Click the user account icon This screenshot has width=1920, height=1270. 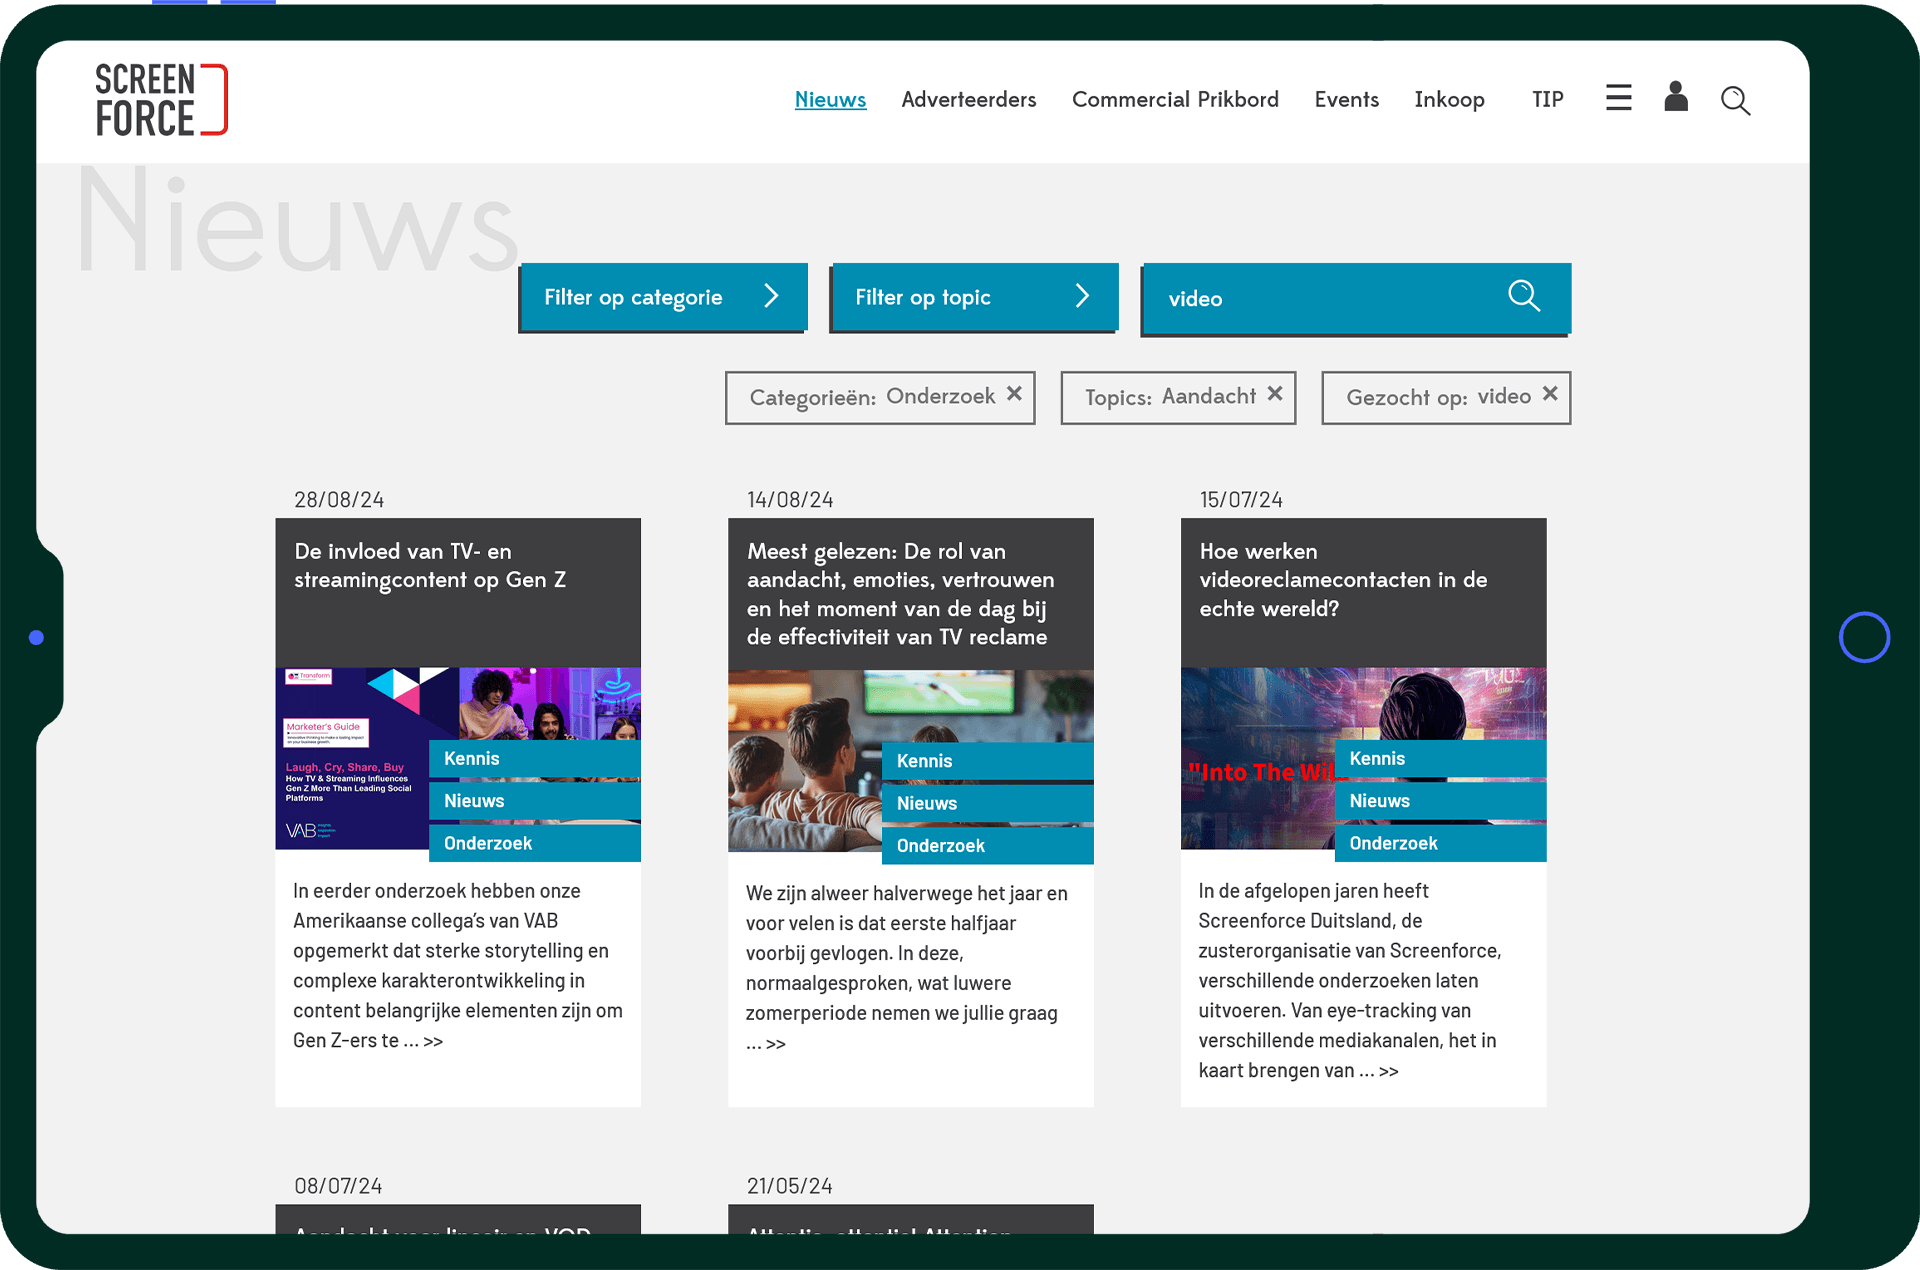click(x=1676, y=97)
